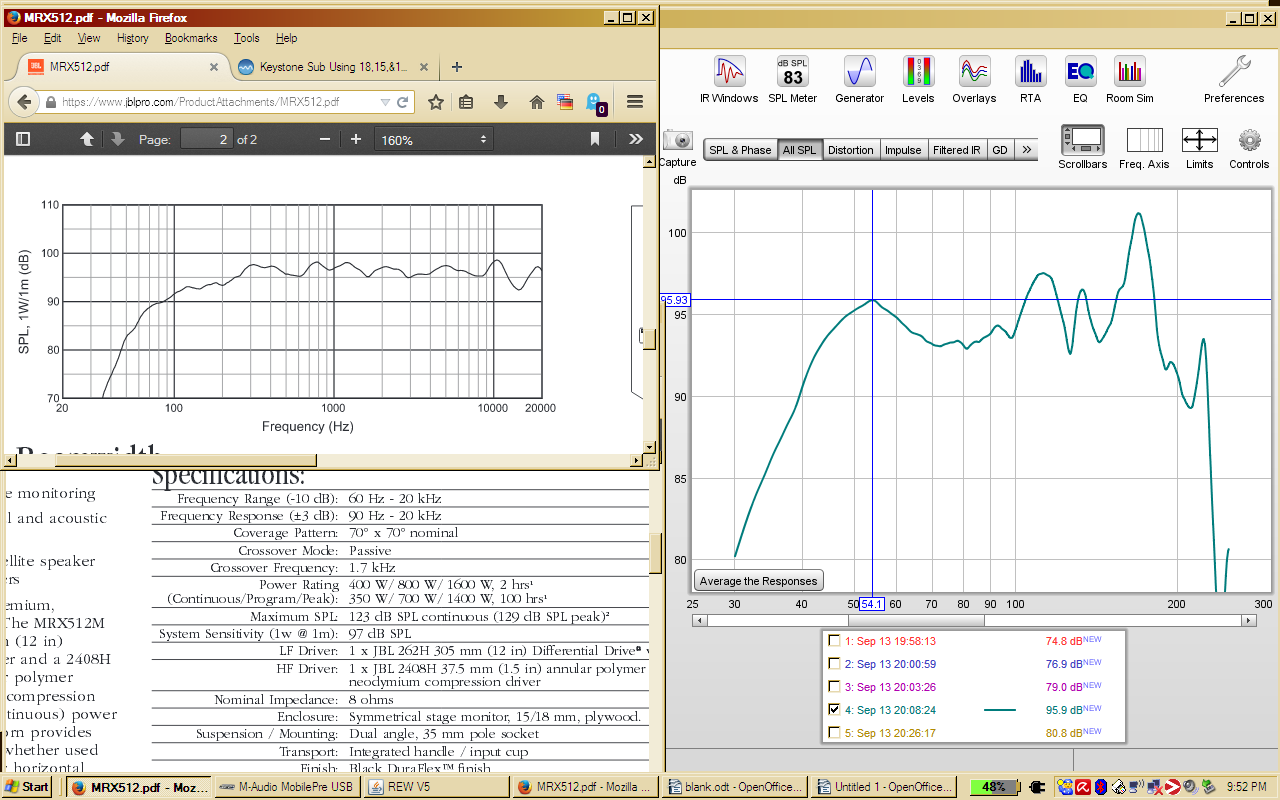Open the Overlays window
The width and height of the screenshot is (1280, 800).
[x=974, y=79]
